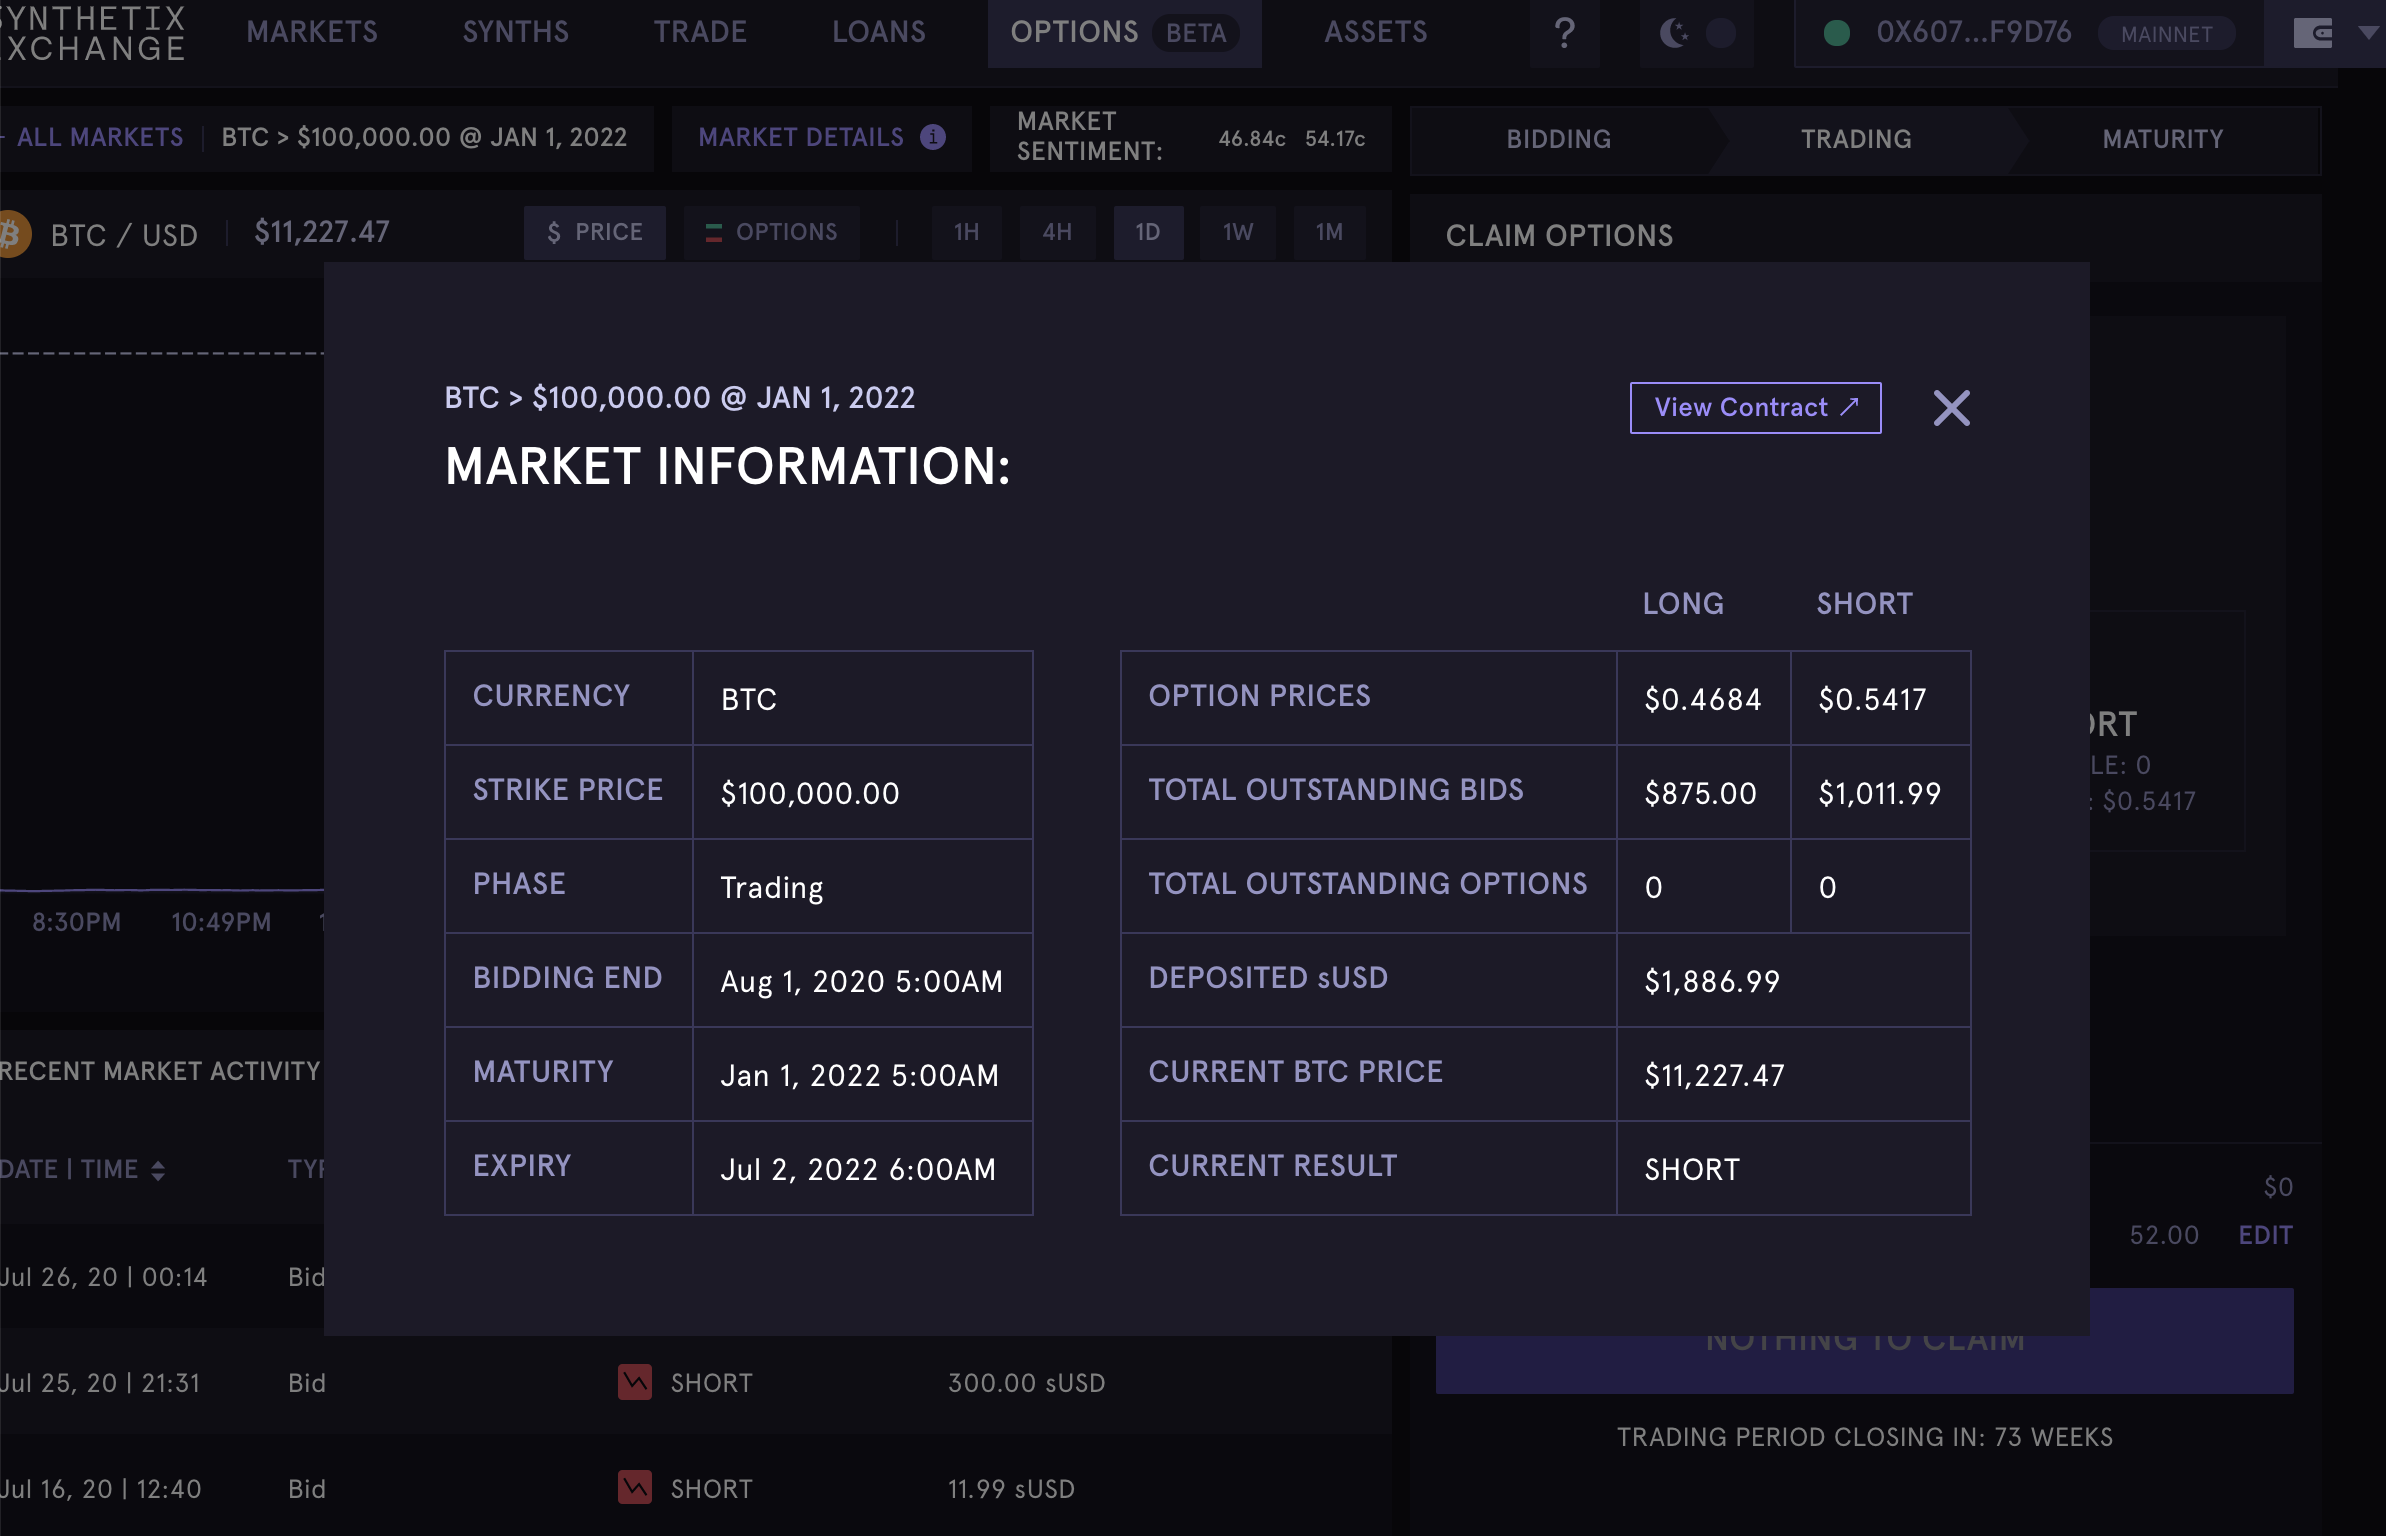The width and height of the screenshot is (2386, 1536).
Task: Set chart period to 1H
Action: tap(966, 232)
